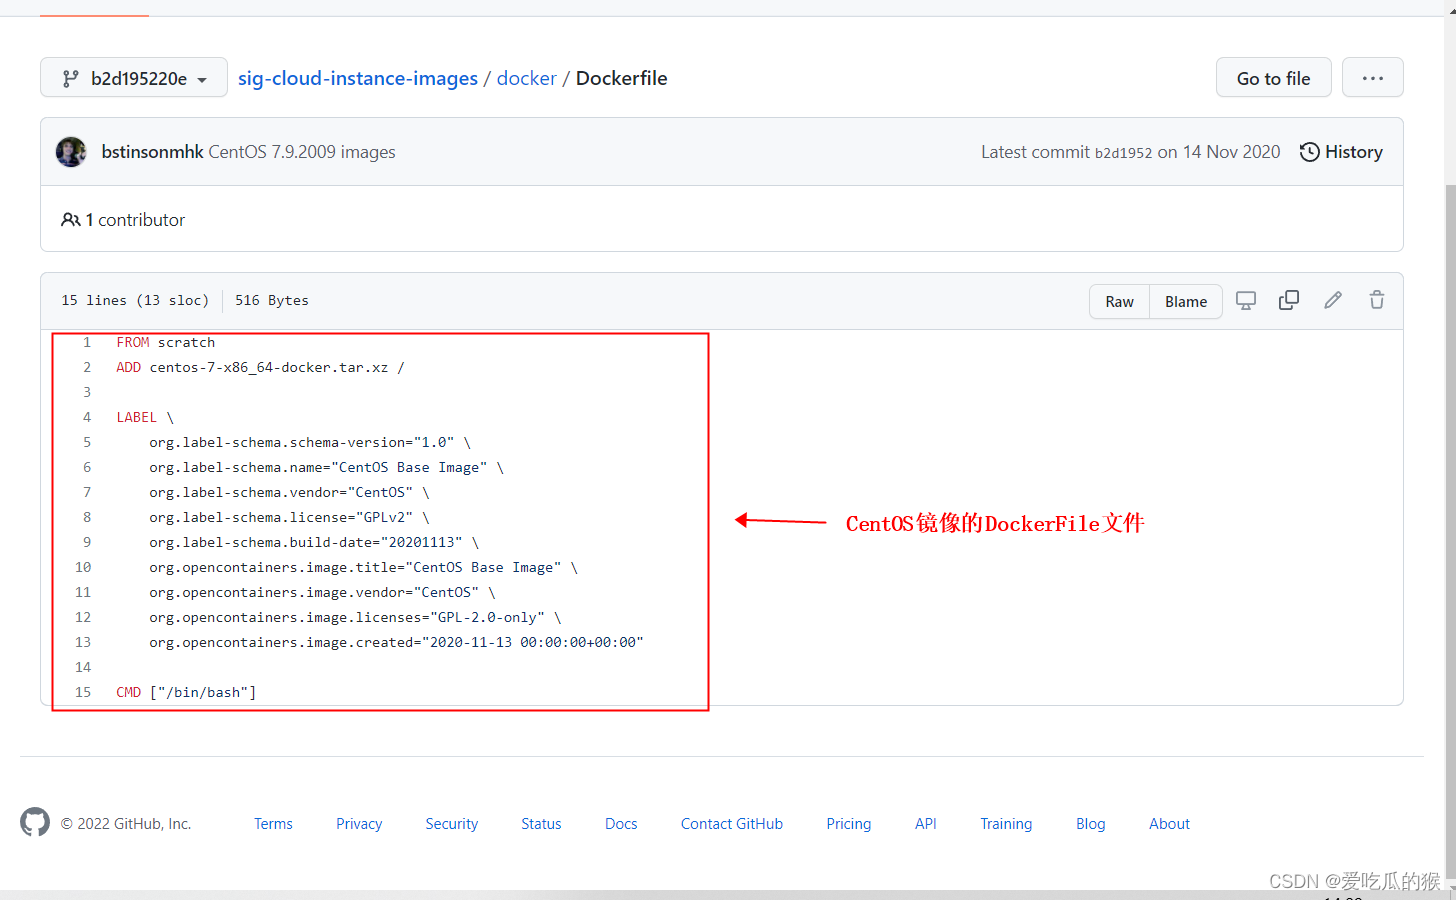Edit this file with the pencil icon

[1333, 300]
